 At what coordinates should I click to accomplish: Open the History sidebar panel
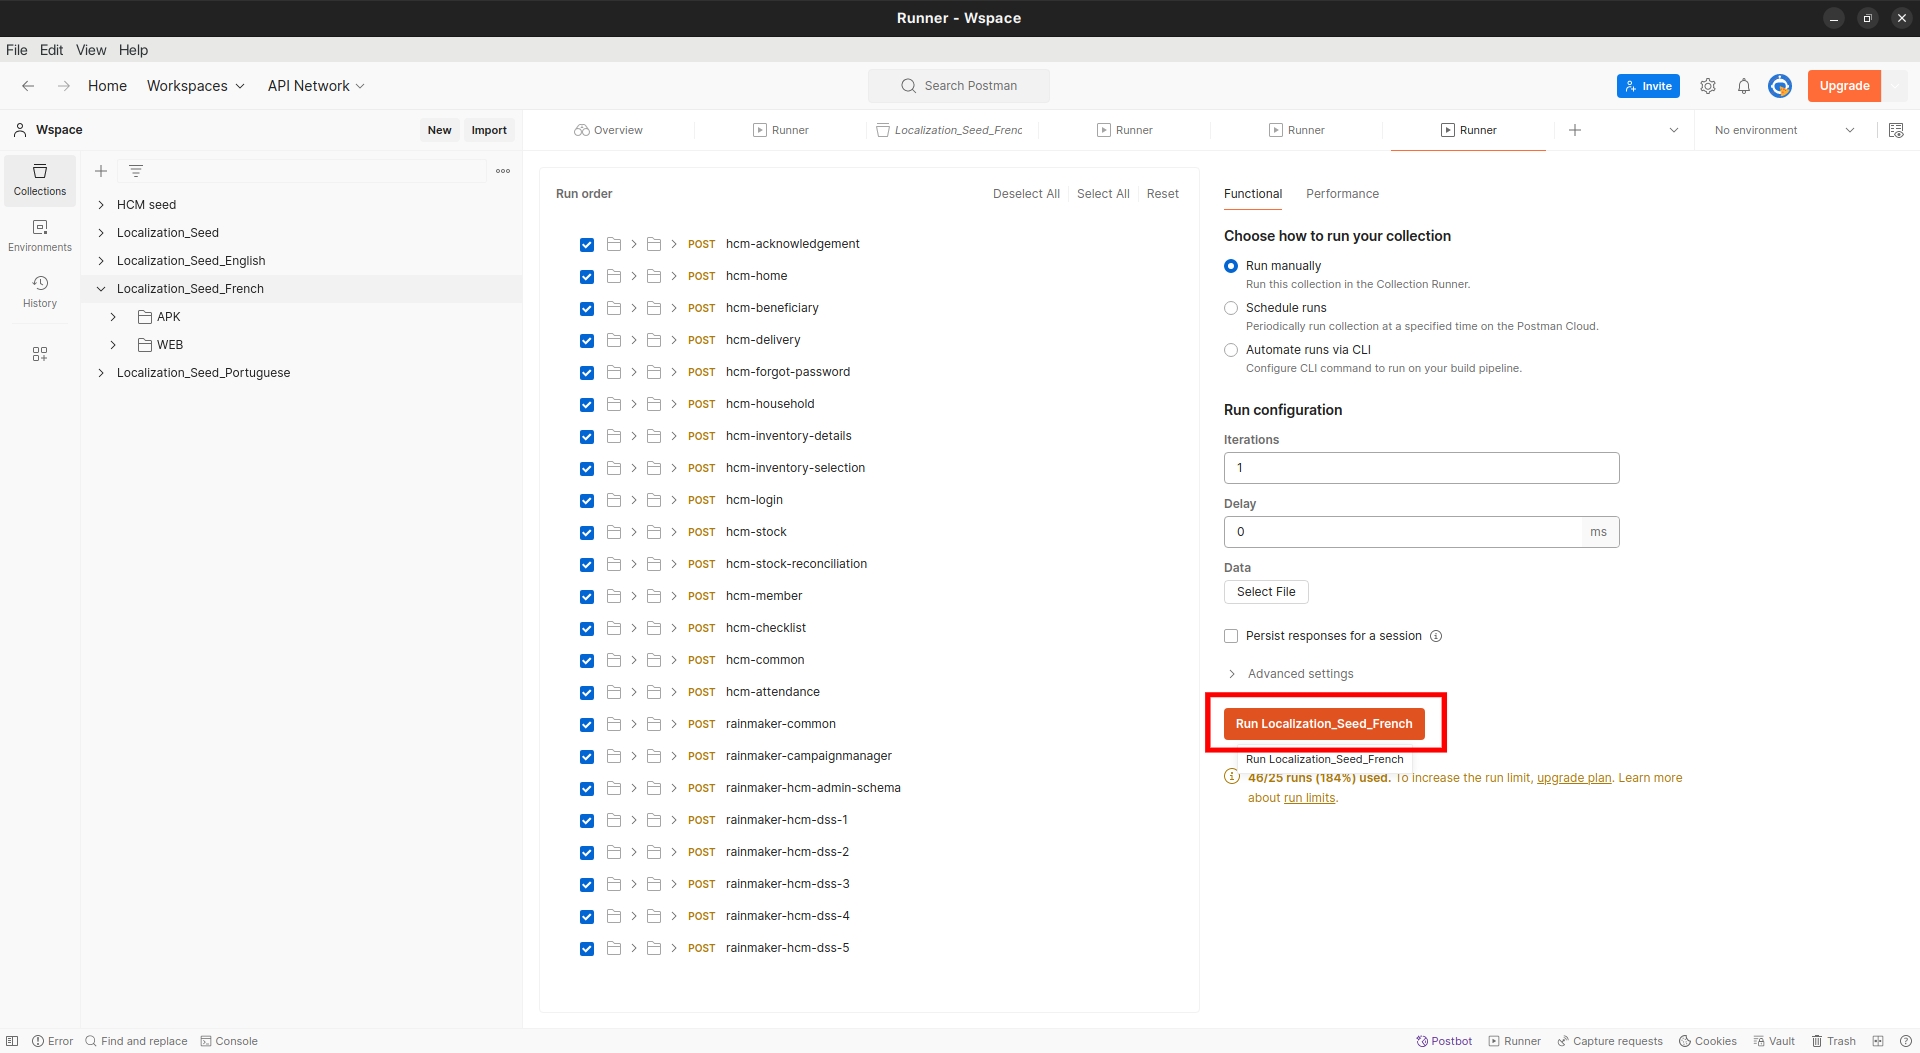(x=40, y=291)
